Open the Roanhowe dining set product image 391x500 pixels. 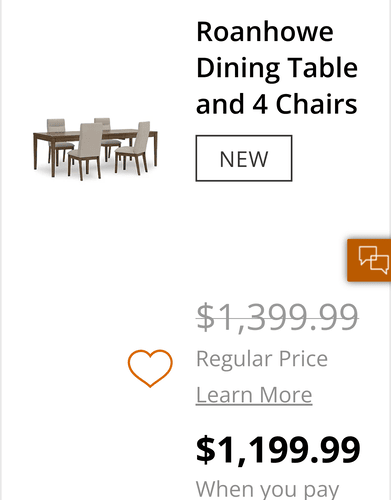click(x=95, y=149)
